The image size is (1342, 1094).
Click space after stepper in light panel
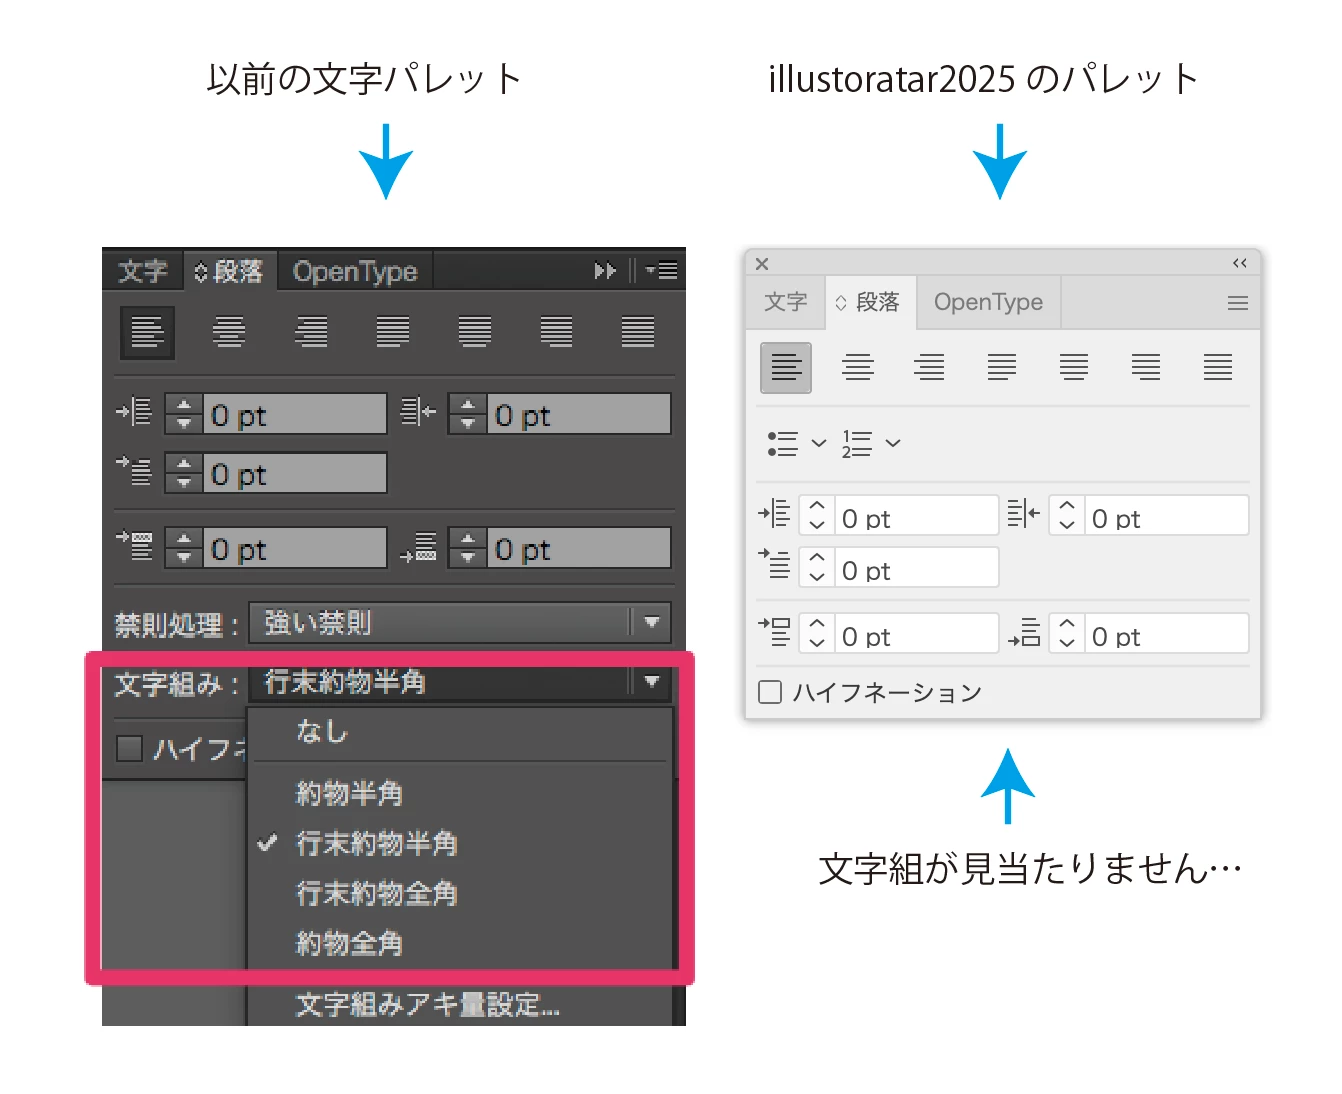[1067, 634]
